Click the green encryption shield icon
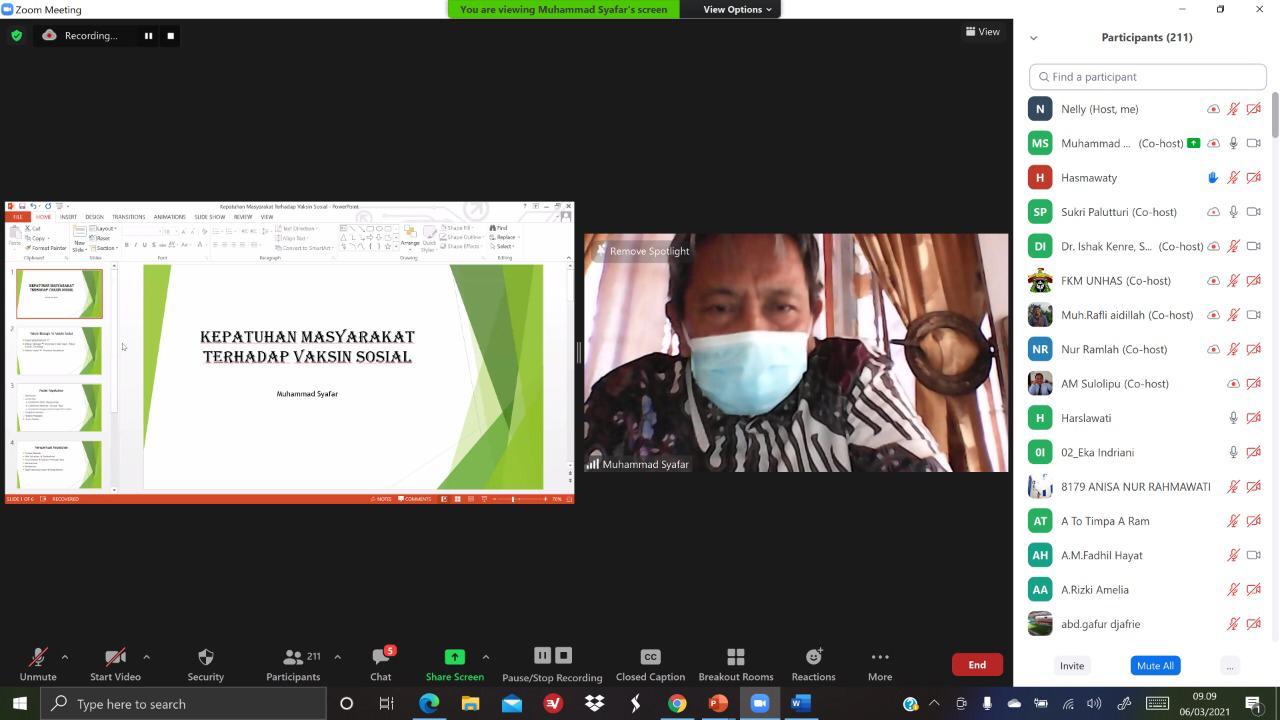Image resolution: width=1280 pixels, height=720 pixels. 16,35
